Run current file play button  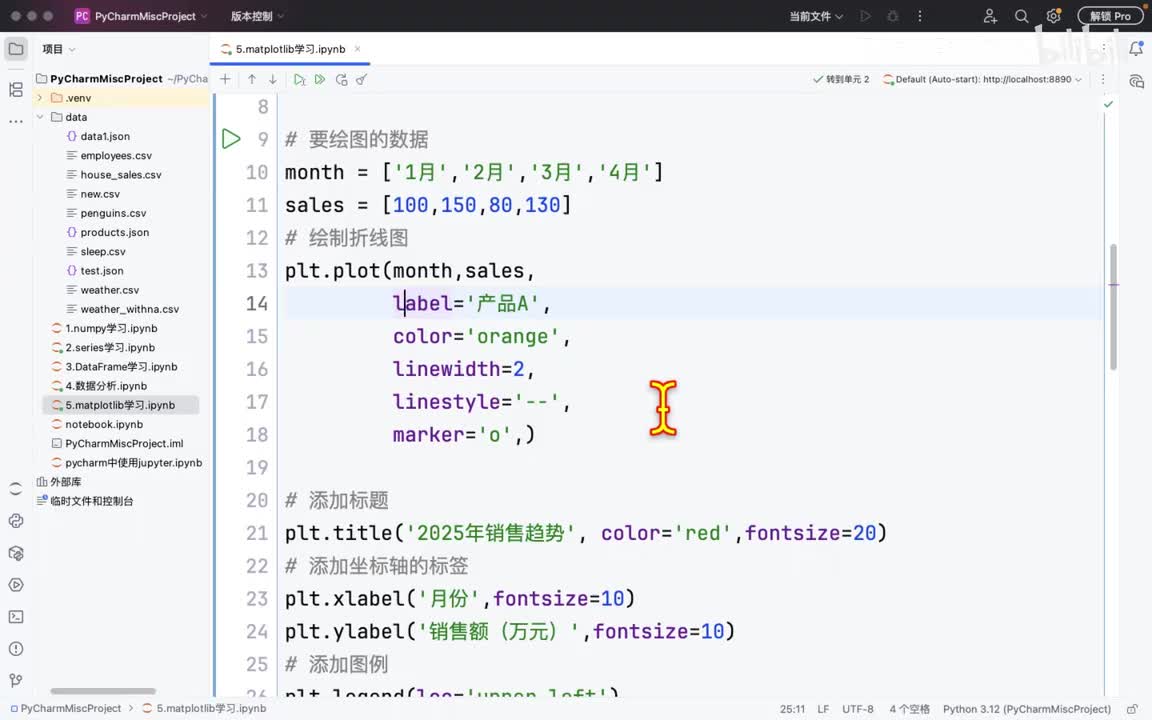click(865, 16)
